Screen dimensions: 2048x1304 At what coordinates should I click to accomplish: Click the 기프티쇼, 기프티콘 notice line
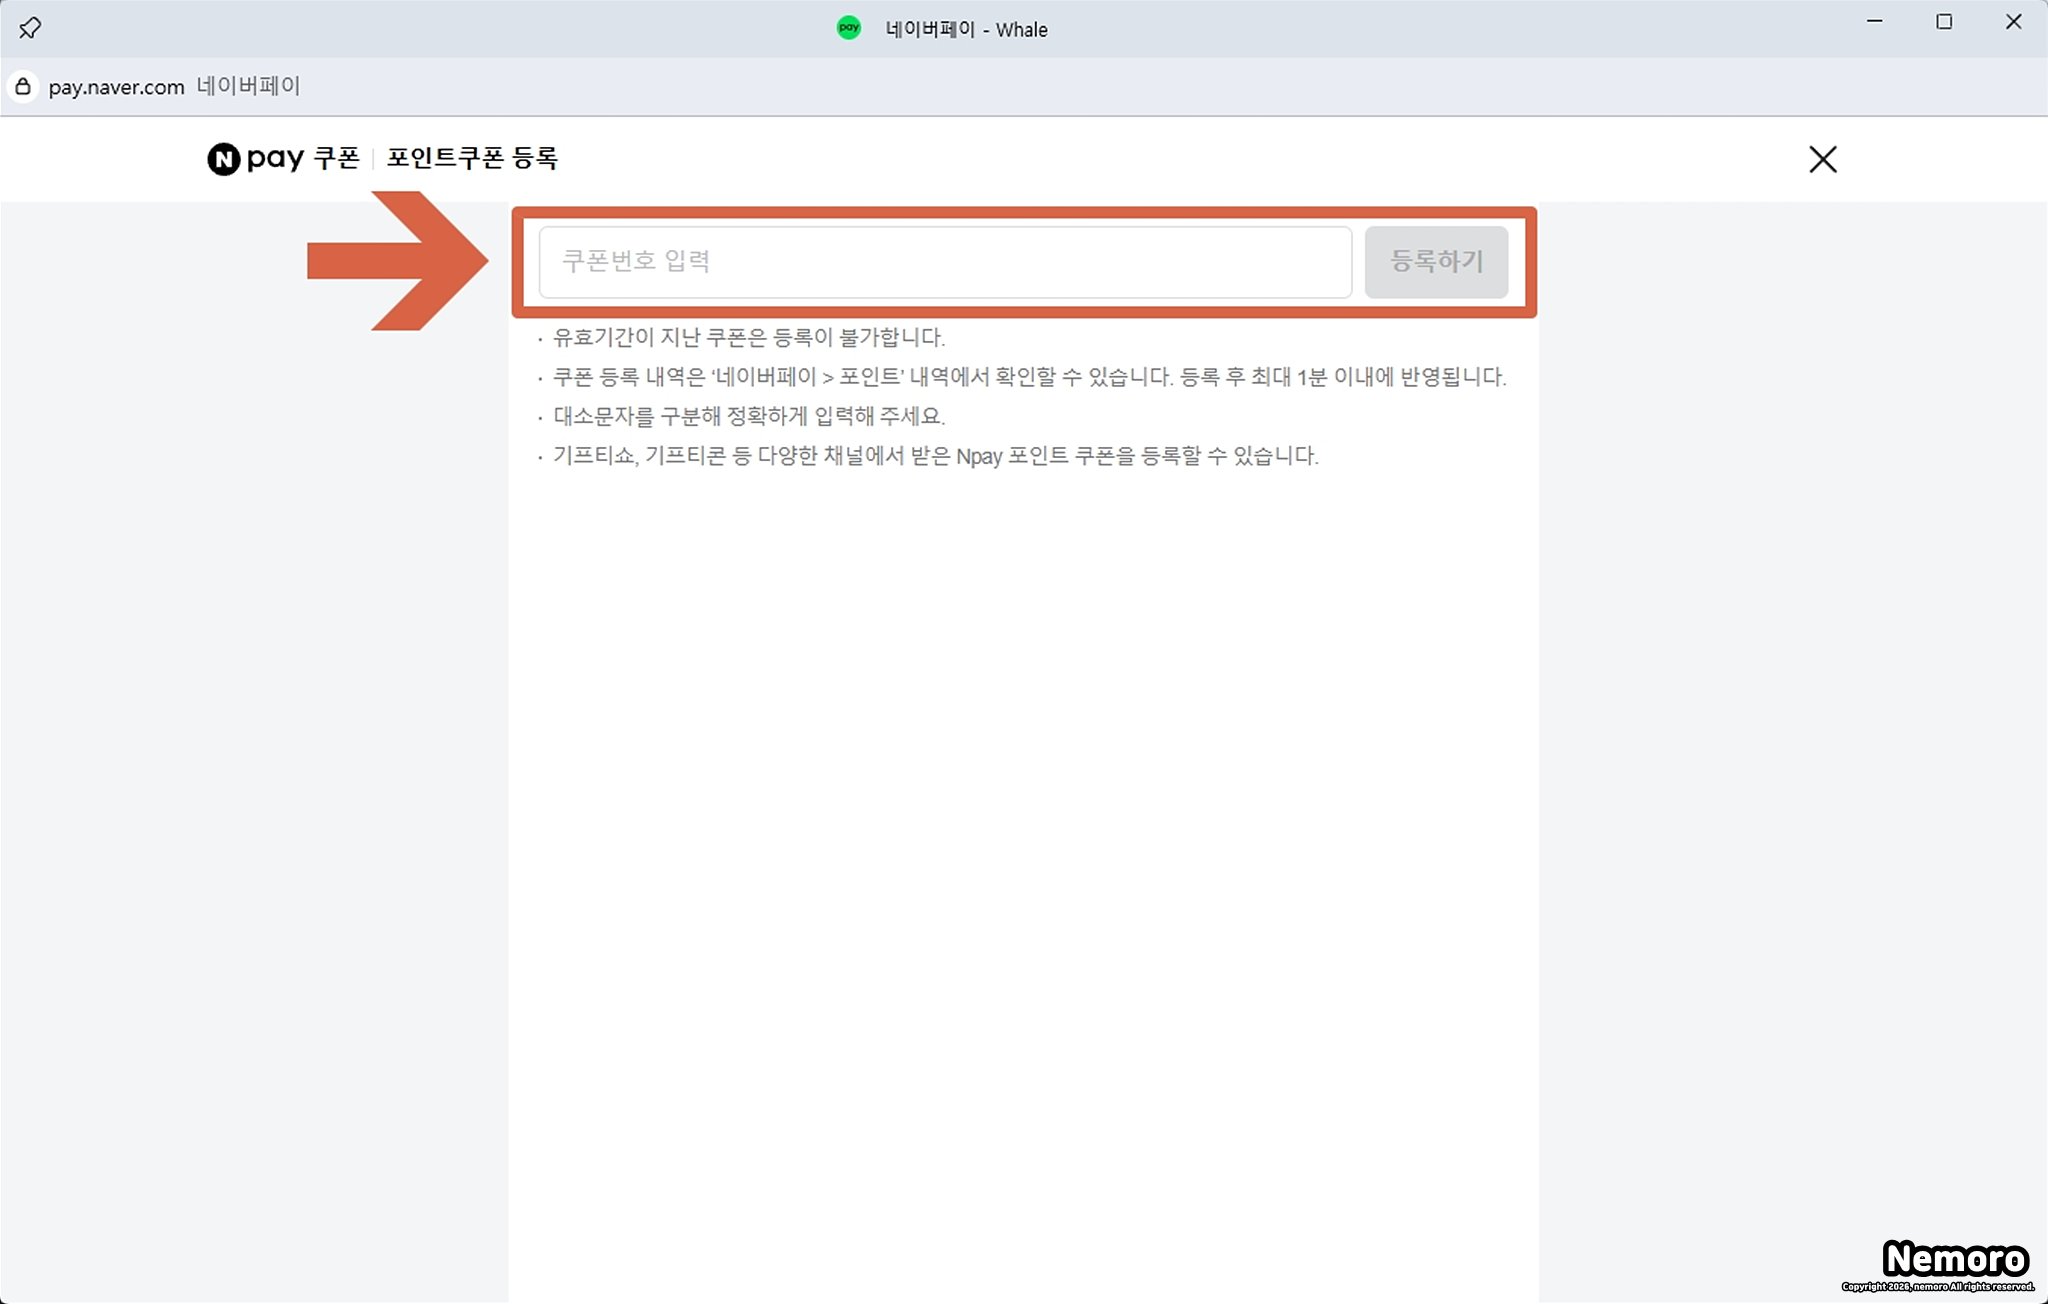click(935, 456)
